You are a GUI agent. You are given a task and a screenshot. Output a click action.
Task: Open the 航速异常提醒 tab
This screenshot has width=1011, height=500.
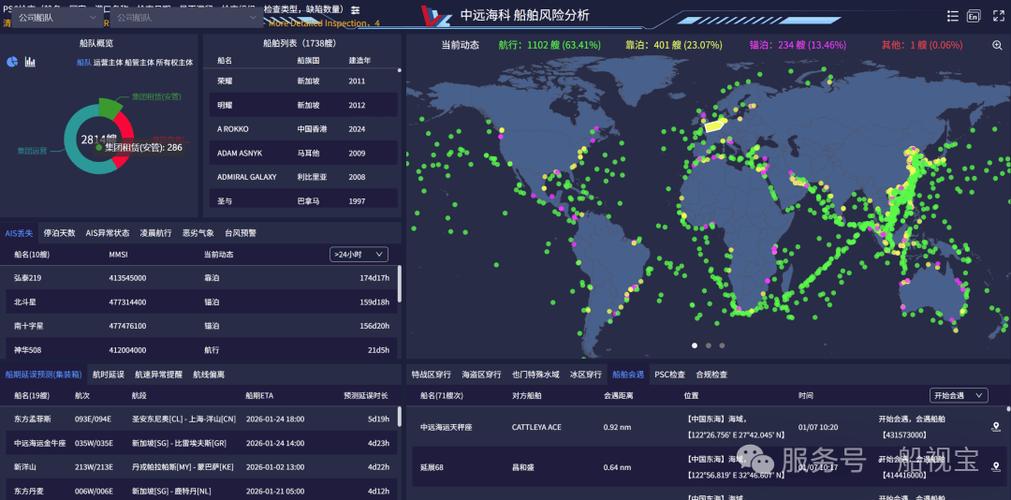pos(159,374)
